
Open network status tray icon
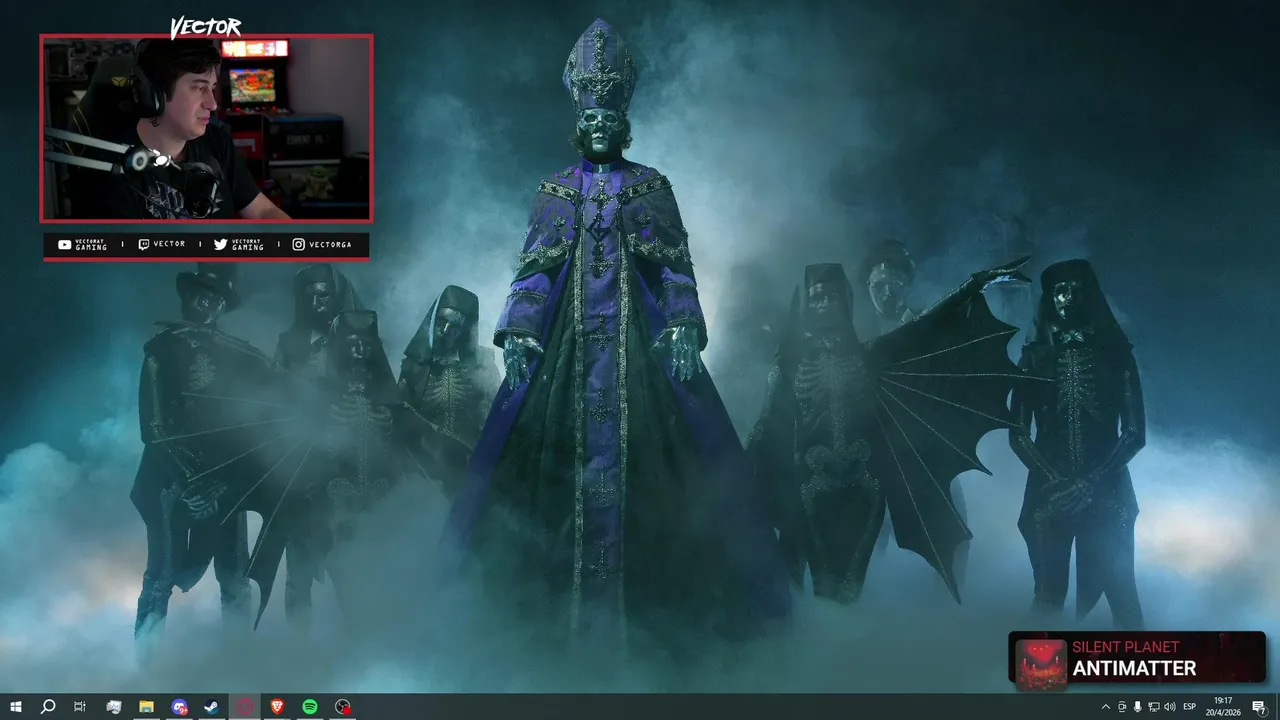coord(1154,707)
